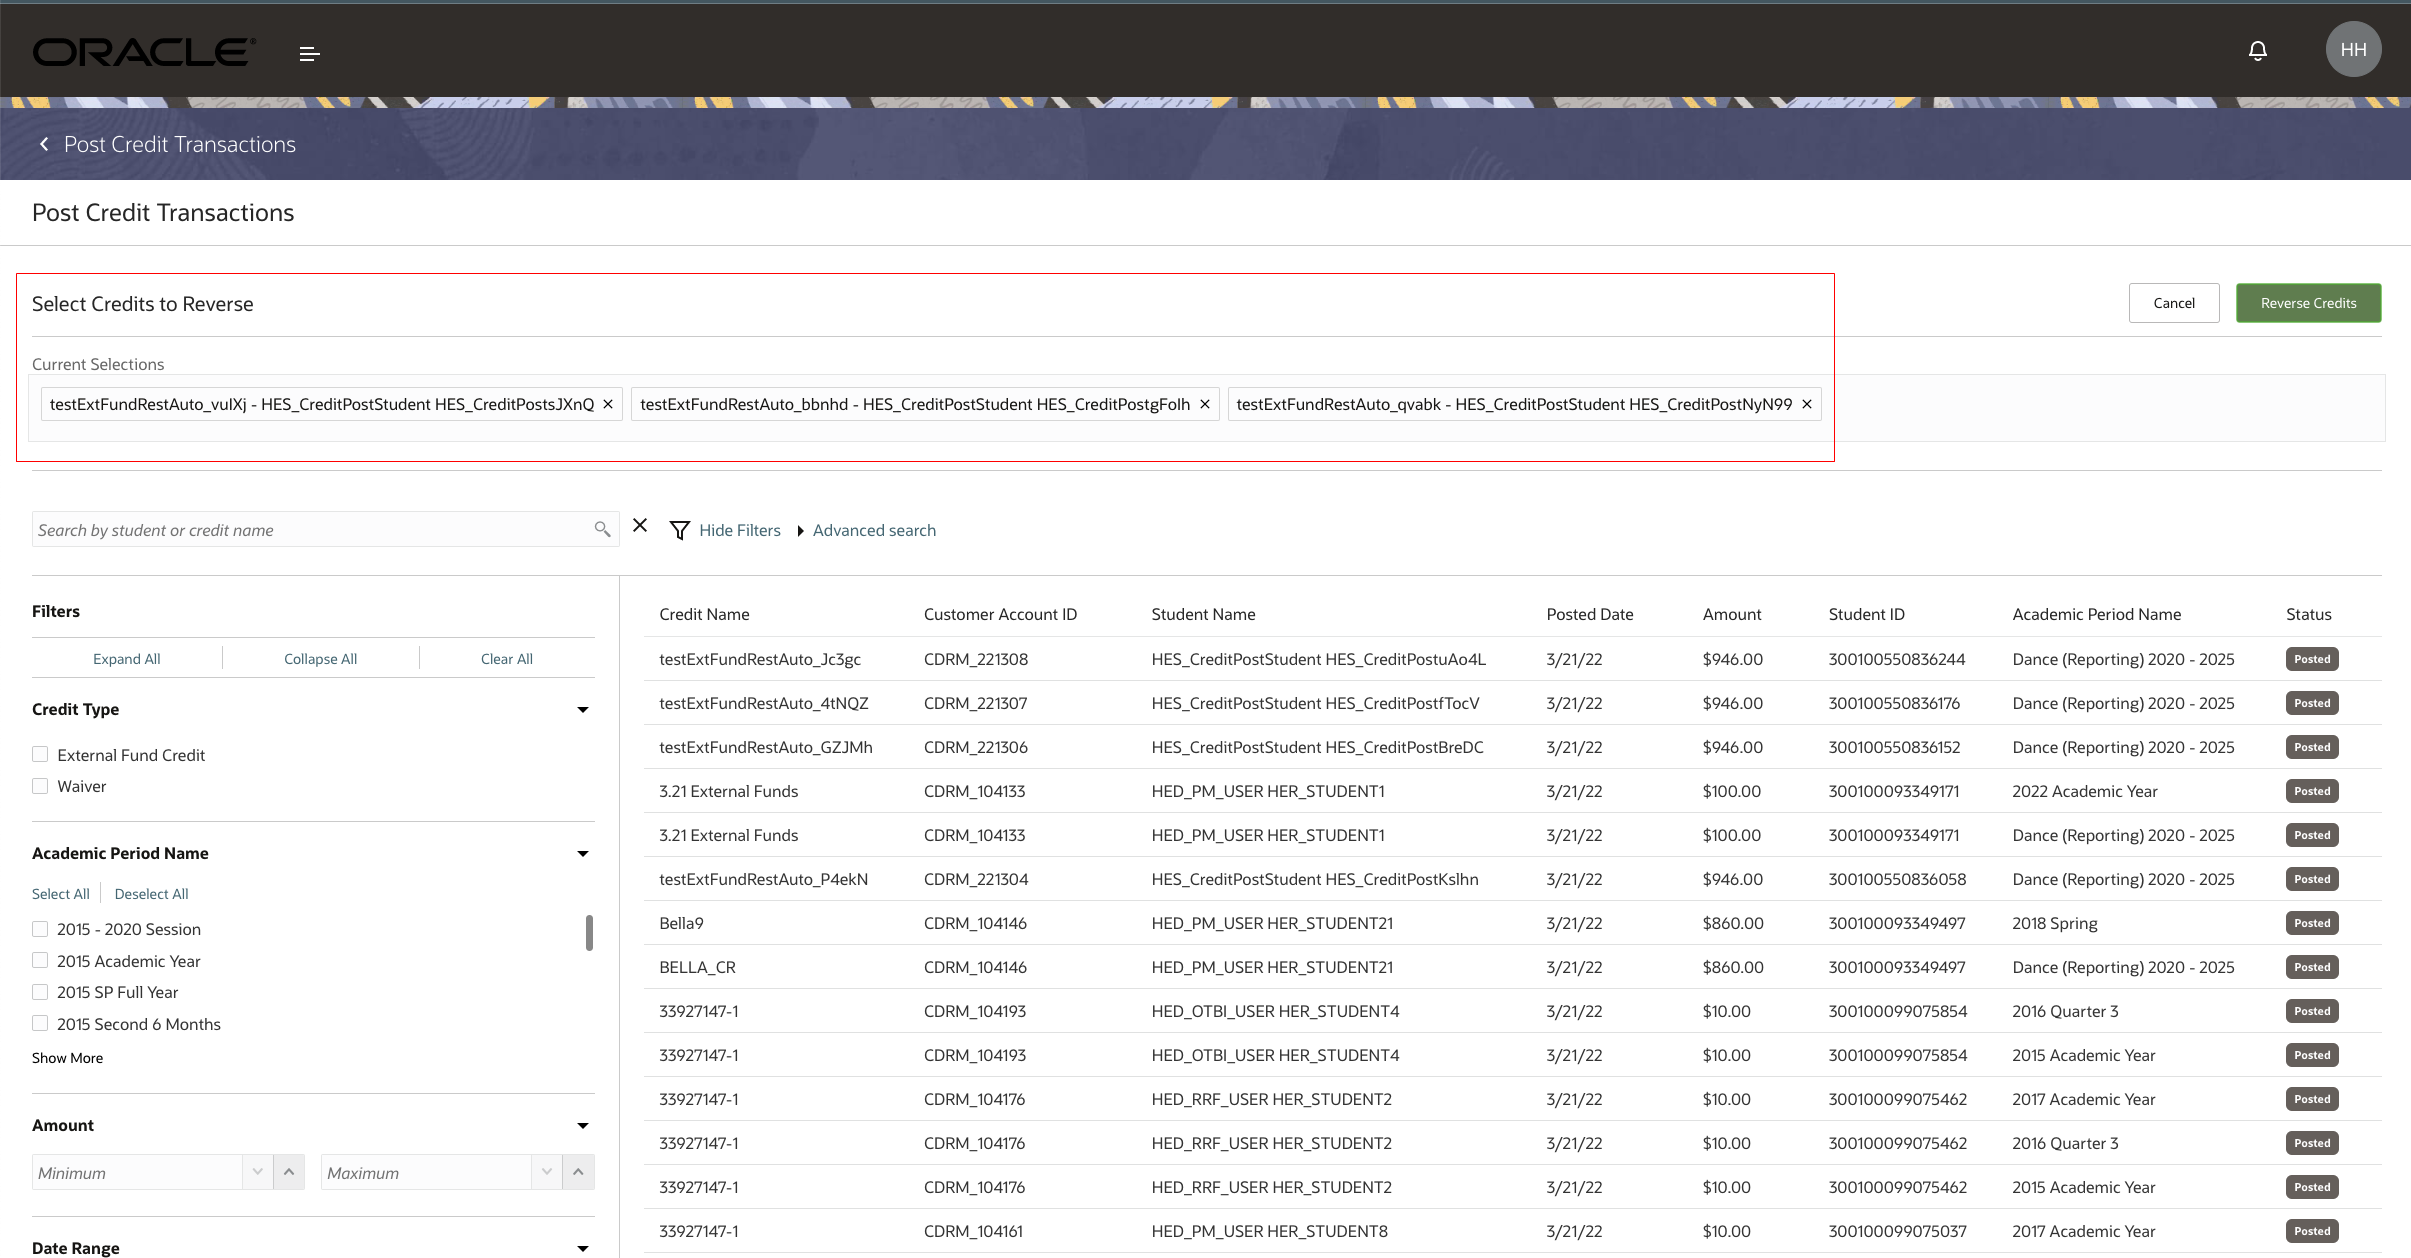2411x1258 pixels.
Task: Open the notifications bell
Action: 2257,51
